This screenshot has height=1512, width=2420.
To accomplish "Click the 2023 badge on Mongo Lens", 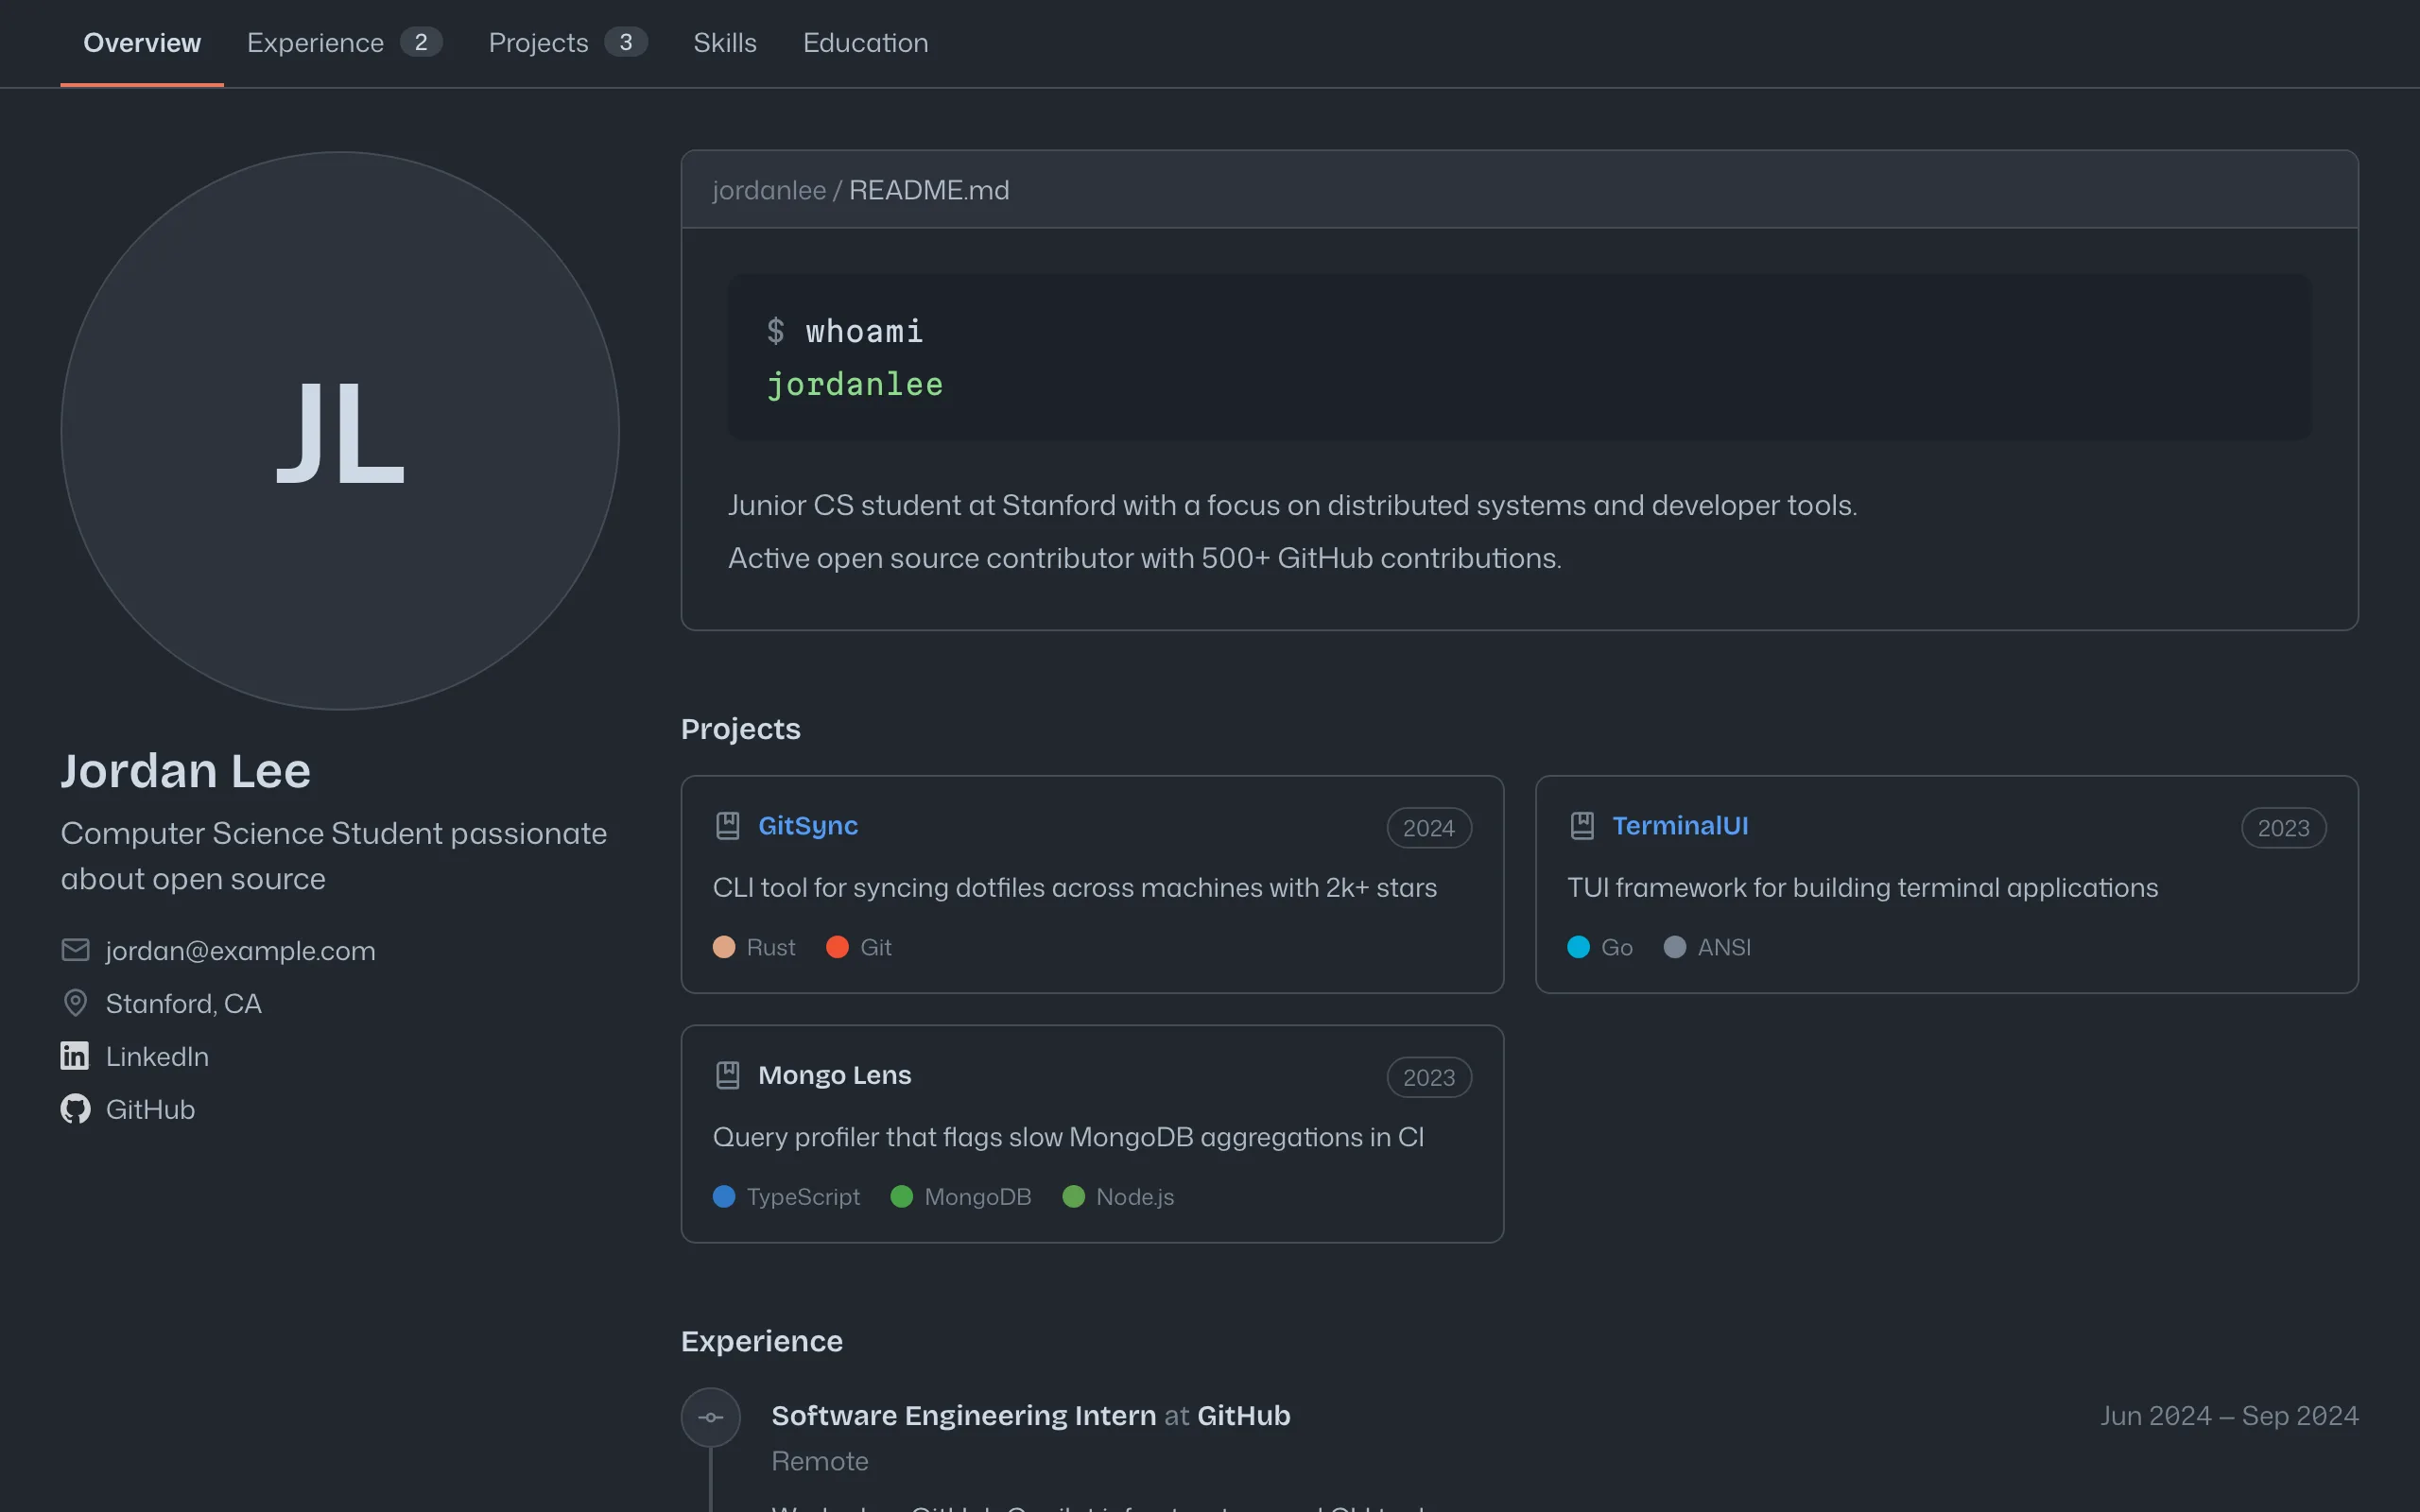I will [1429, 1077].
